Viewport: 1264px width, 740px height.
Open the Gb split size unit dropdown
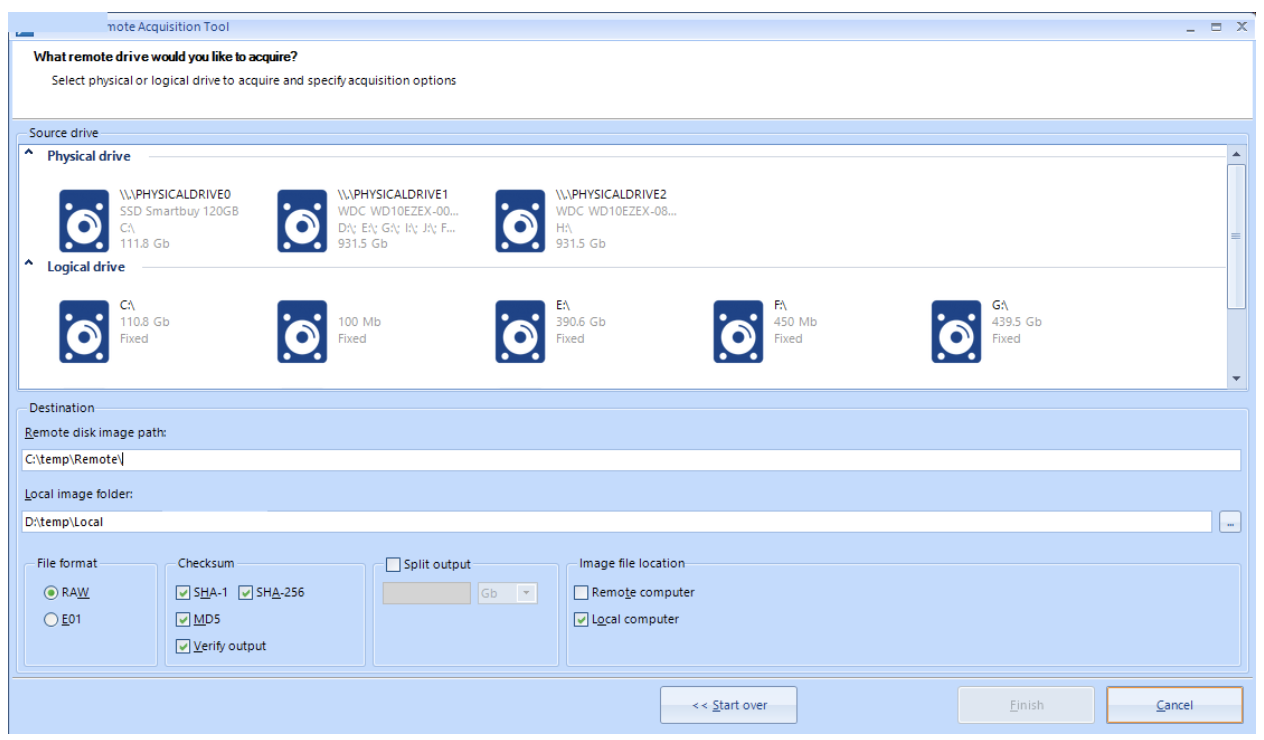[x=526, y=593]
